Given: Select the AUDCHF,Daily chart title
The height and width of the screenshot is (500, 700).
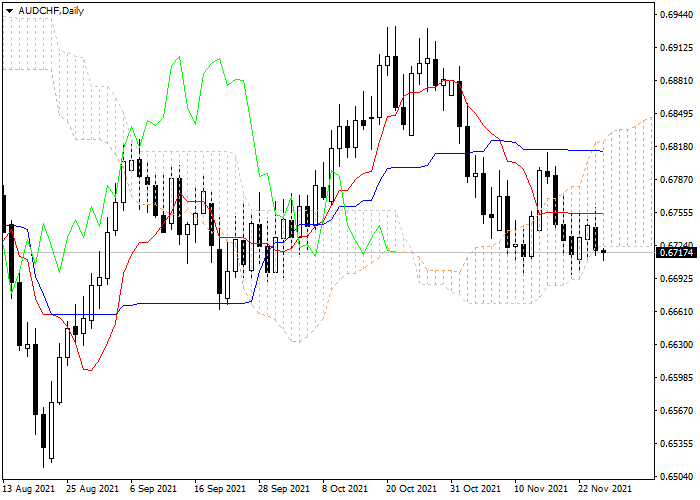Looking at the screenshot, I should click(x=51, y=11).
